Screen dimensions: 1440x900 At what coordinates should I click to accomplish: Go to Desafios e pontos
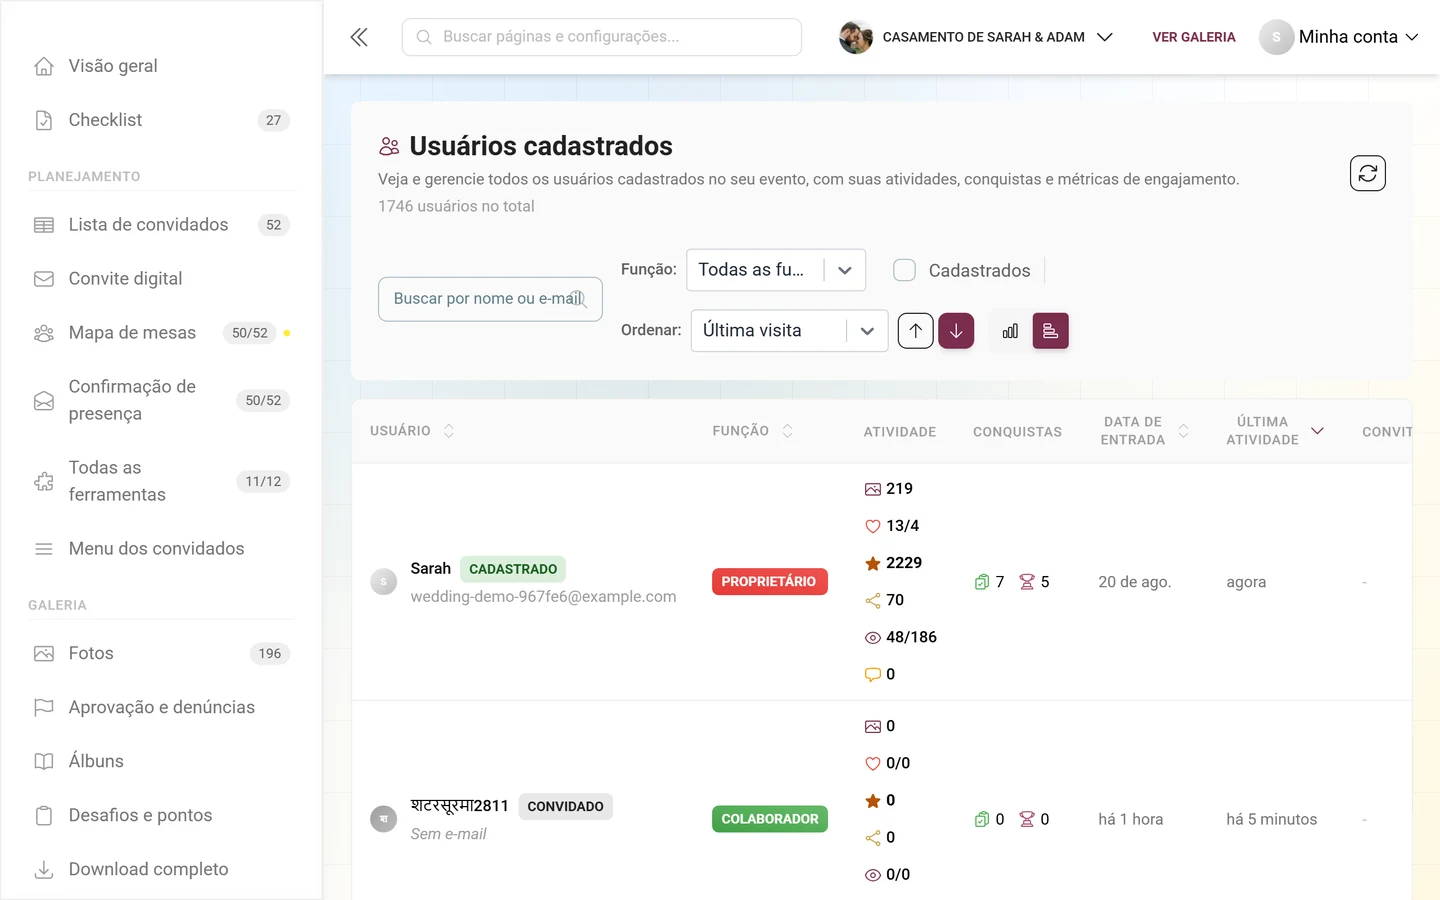161,816
